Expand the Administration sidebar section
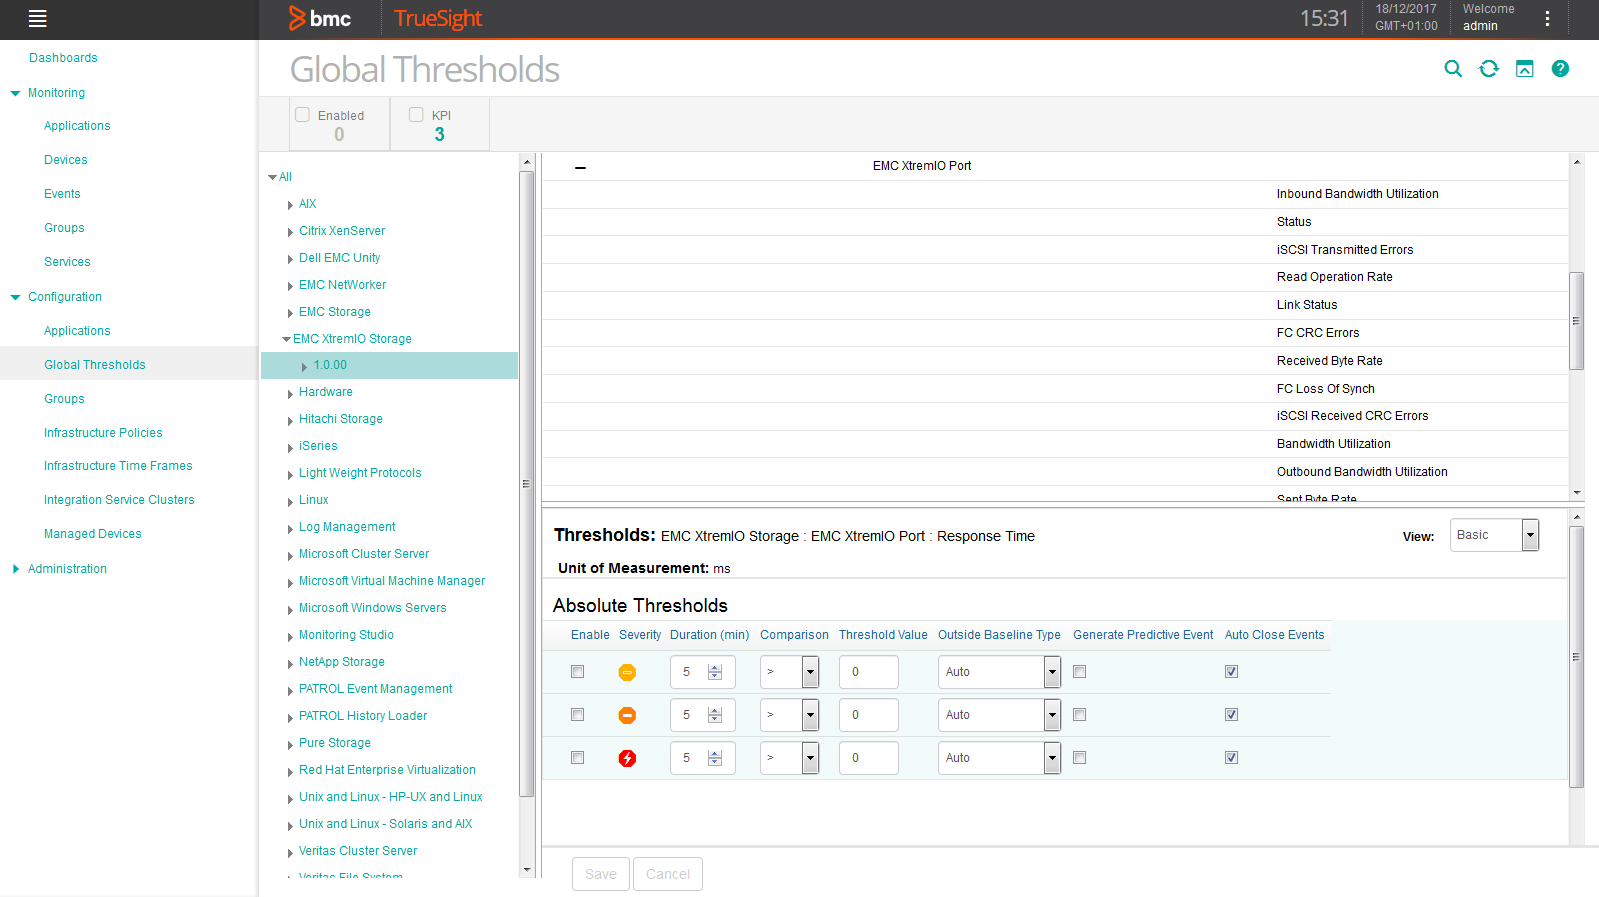 click(15, 569)
